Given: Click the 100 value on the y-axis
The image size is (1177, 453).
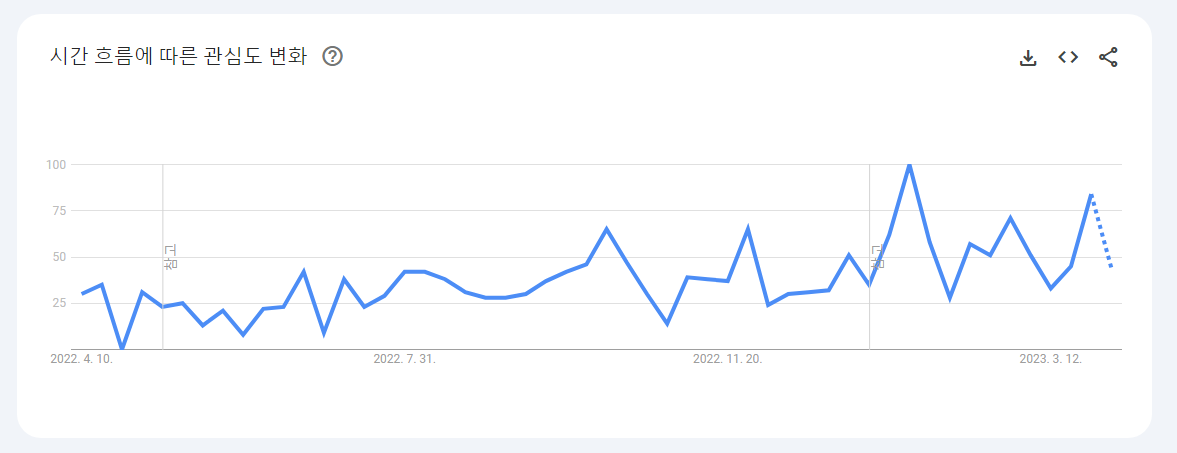Looking at the screenshot, I should click(x=58, y=165).
